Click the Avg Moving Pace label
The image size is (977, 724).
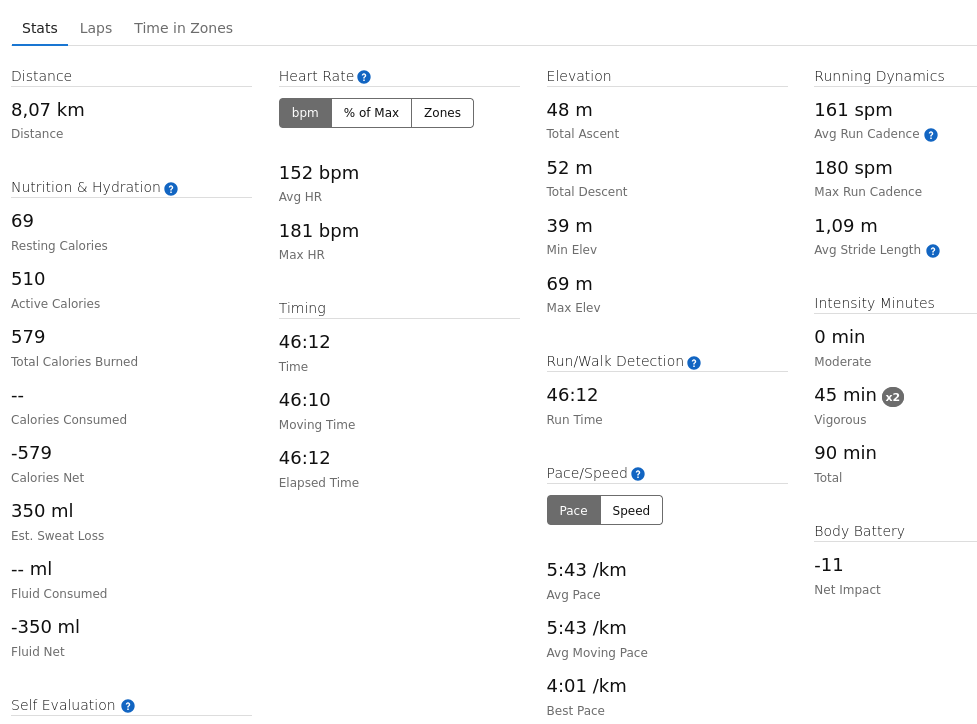(597, 652)
